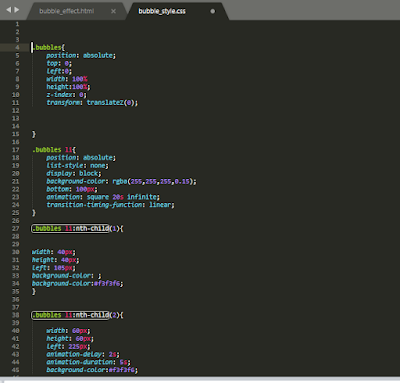Click line number 1 in the gutter
The image size is (400, 383).
coord(17,24)
